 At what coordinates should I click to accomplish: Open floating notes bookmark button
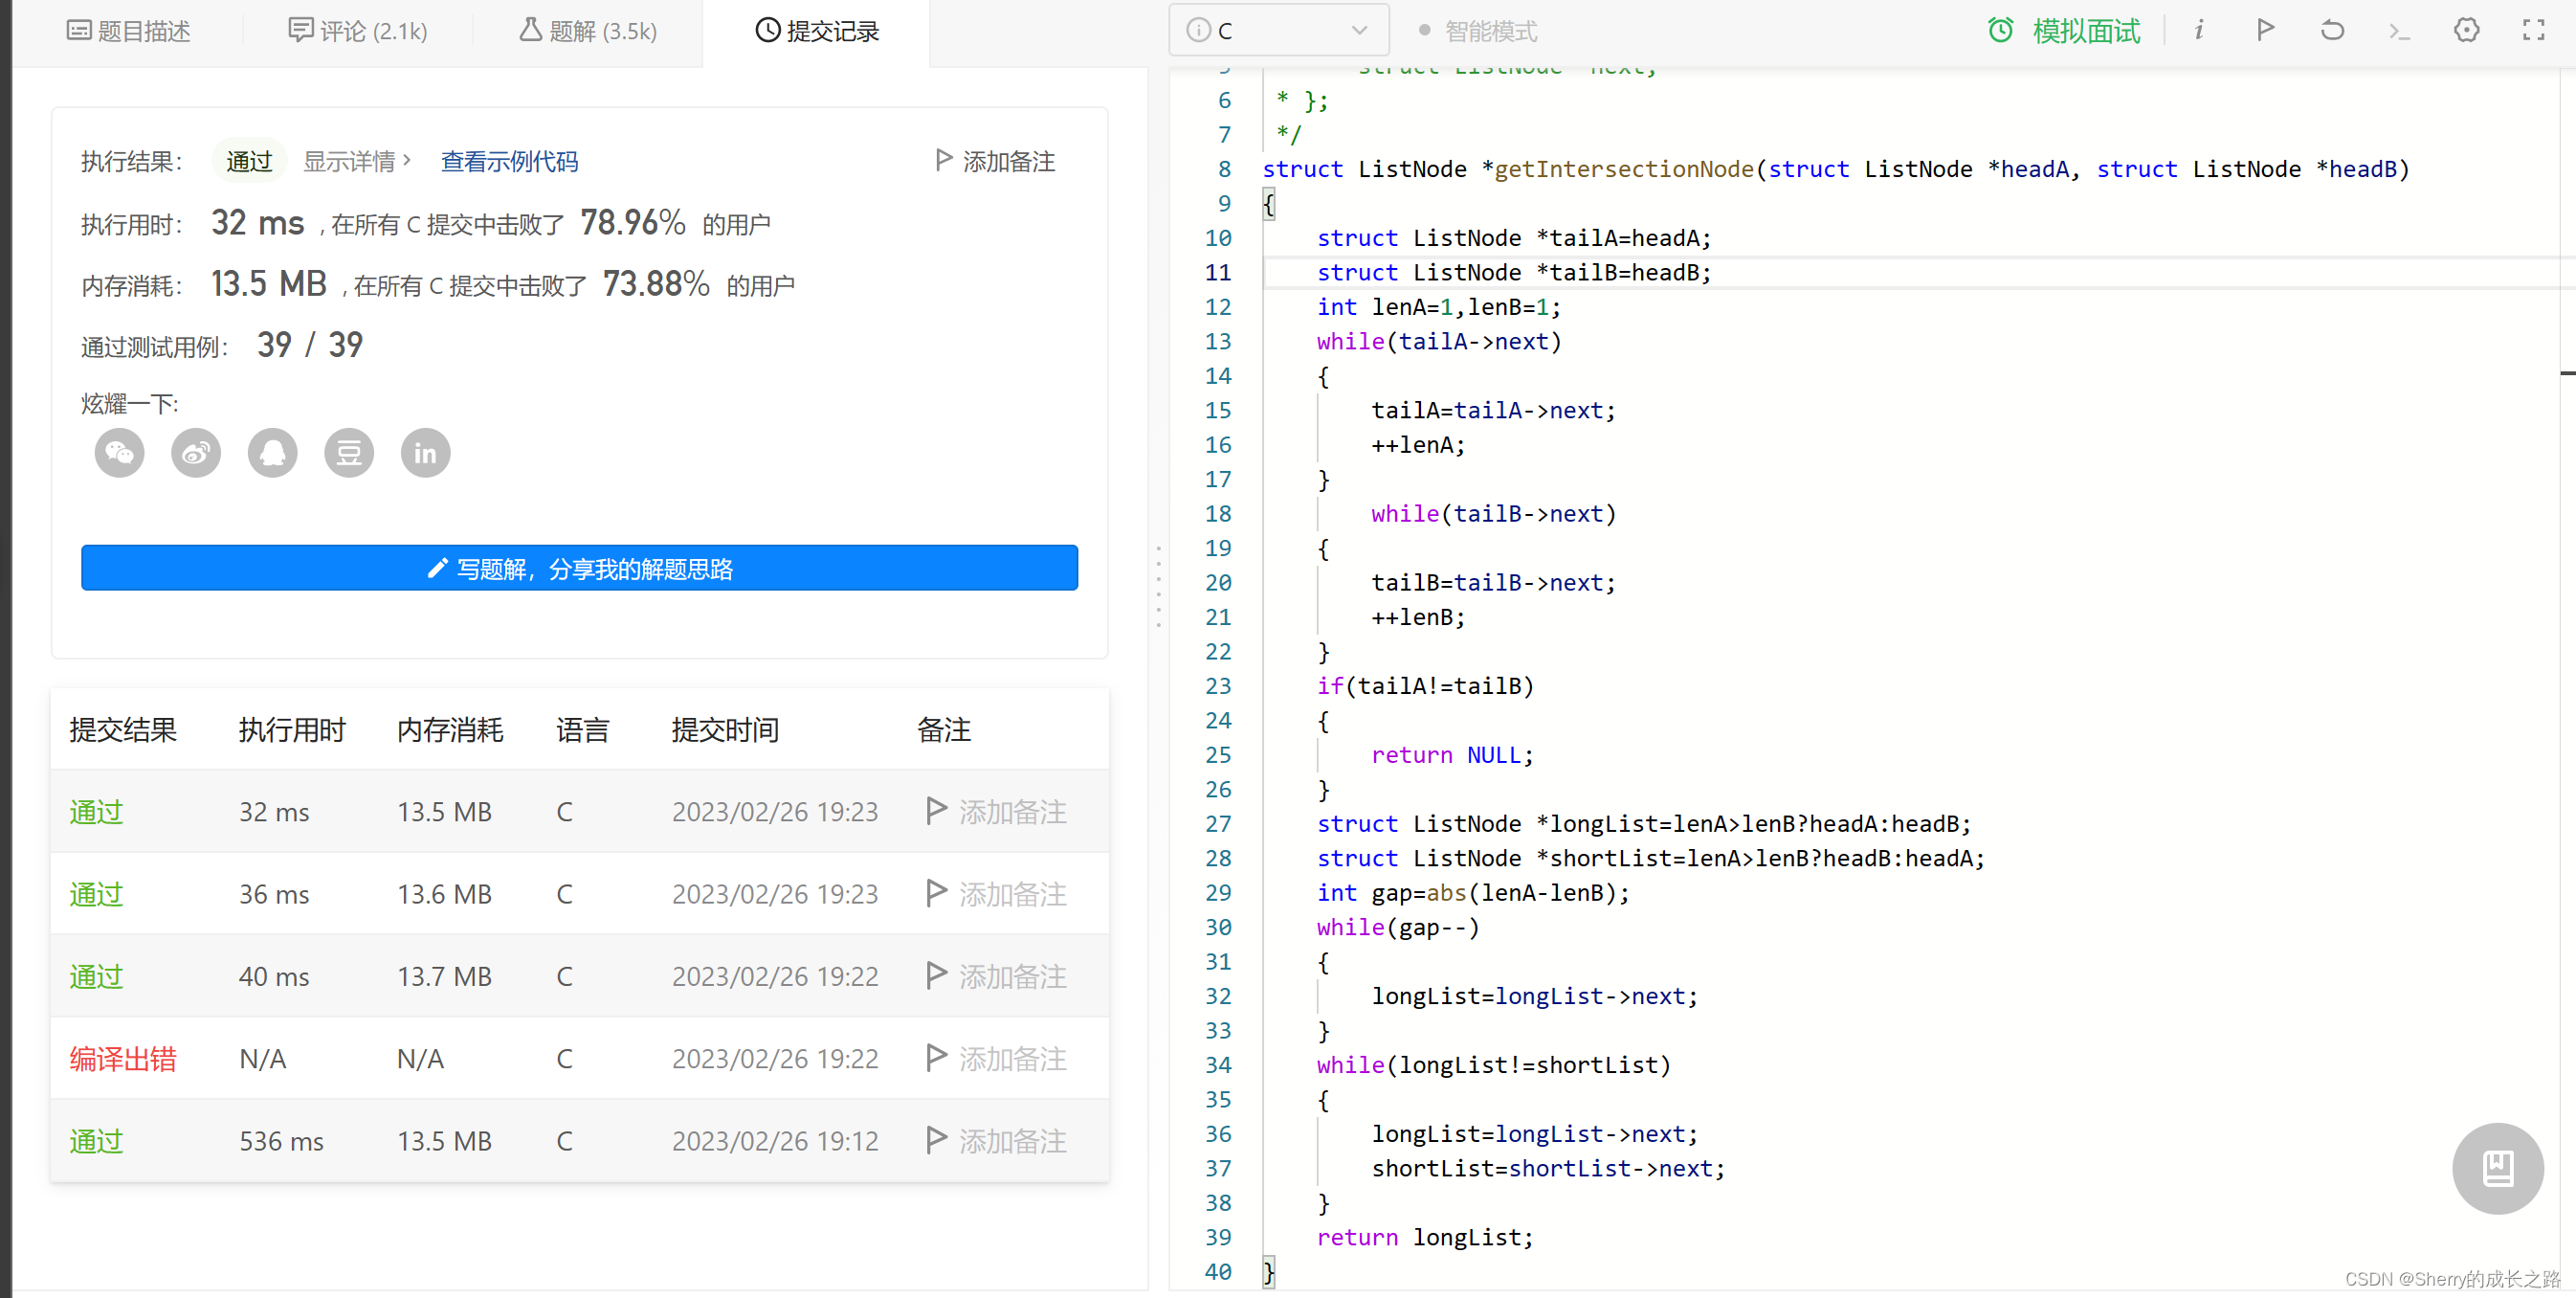pyautogui.click(x=2497, y=1168)
